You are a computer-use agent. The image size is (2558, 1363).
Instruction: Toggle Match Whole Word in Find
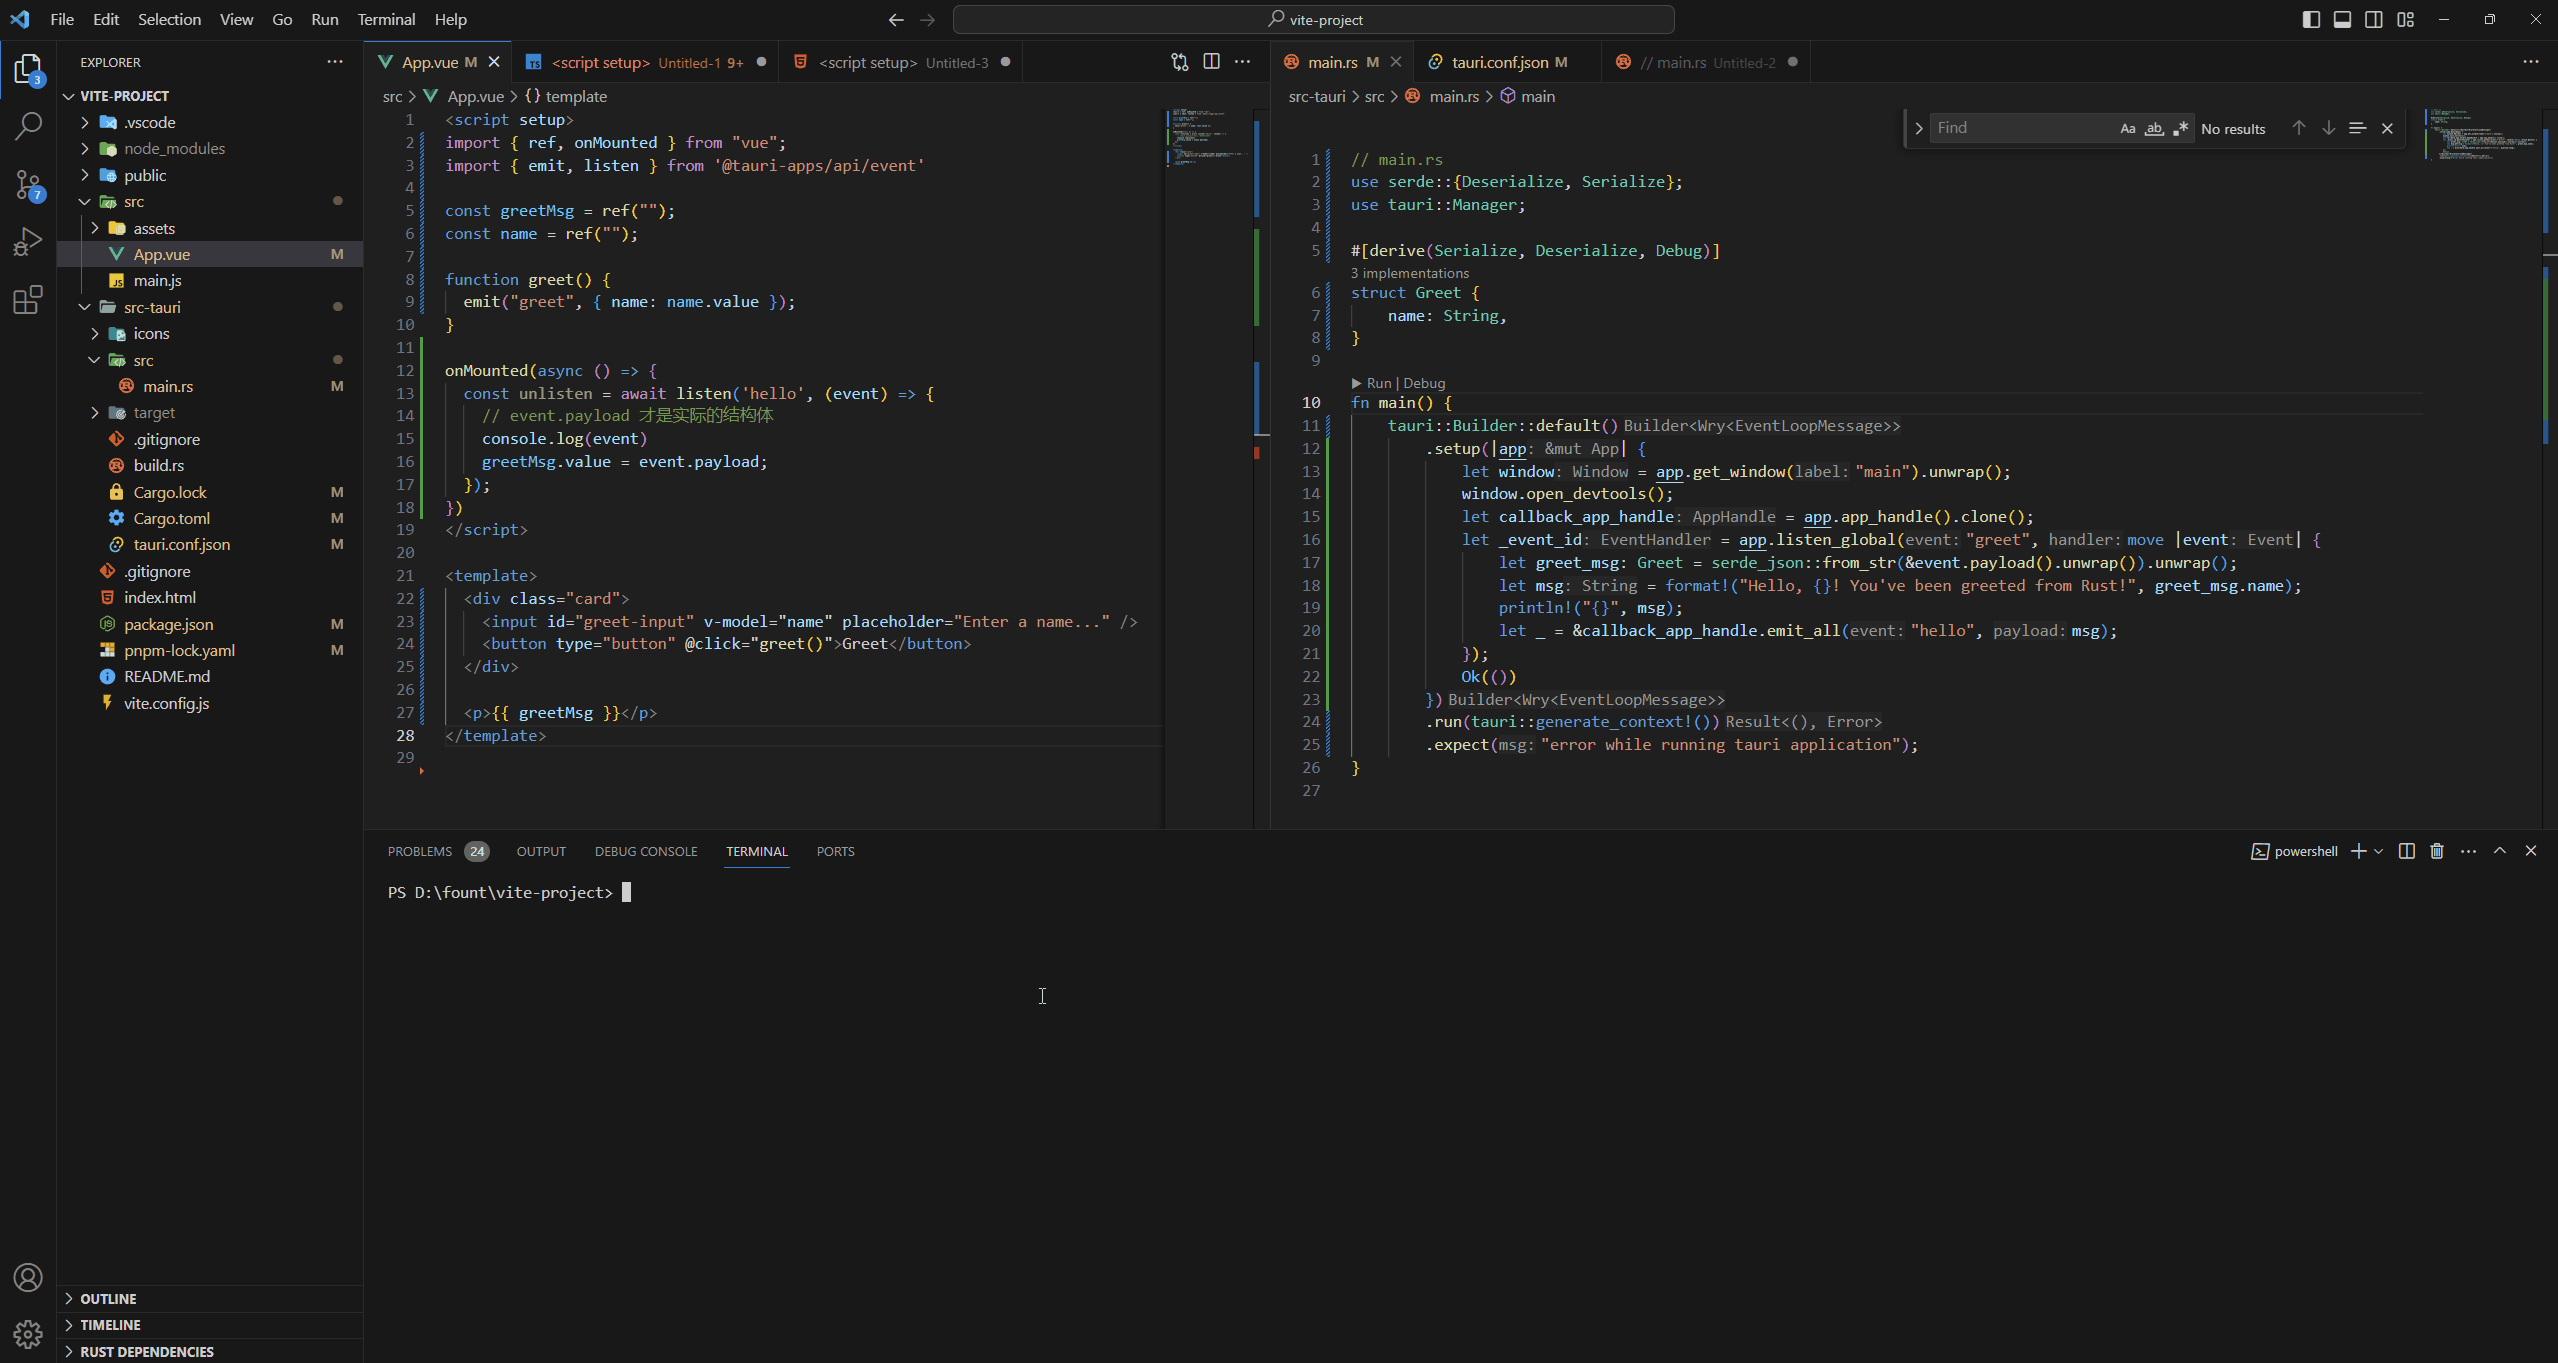point(2154,128)
